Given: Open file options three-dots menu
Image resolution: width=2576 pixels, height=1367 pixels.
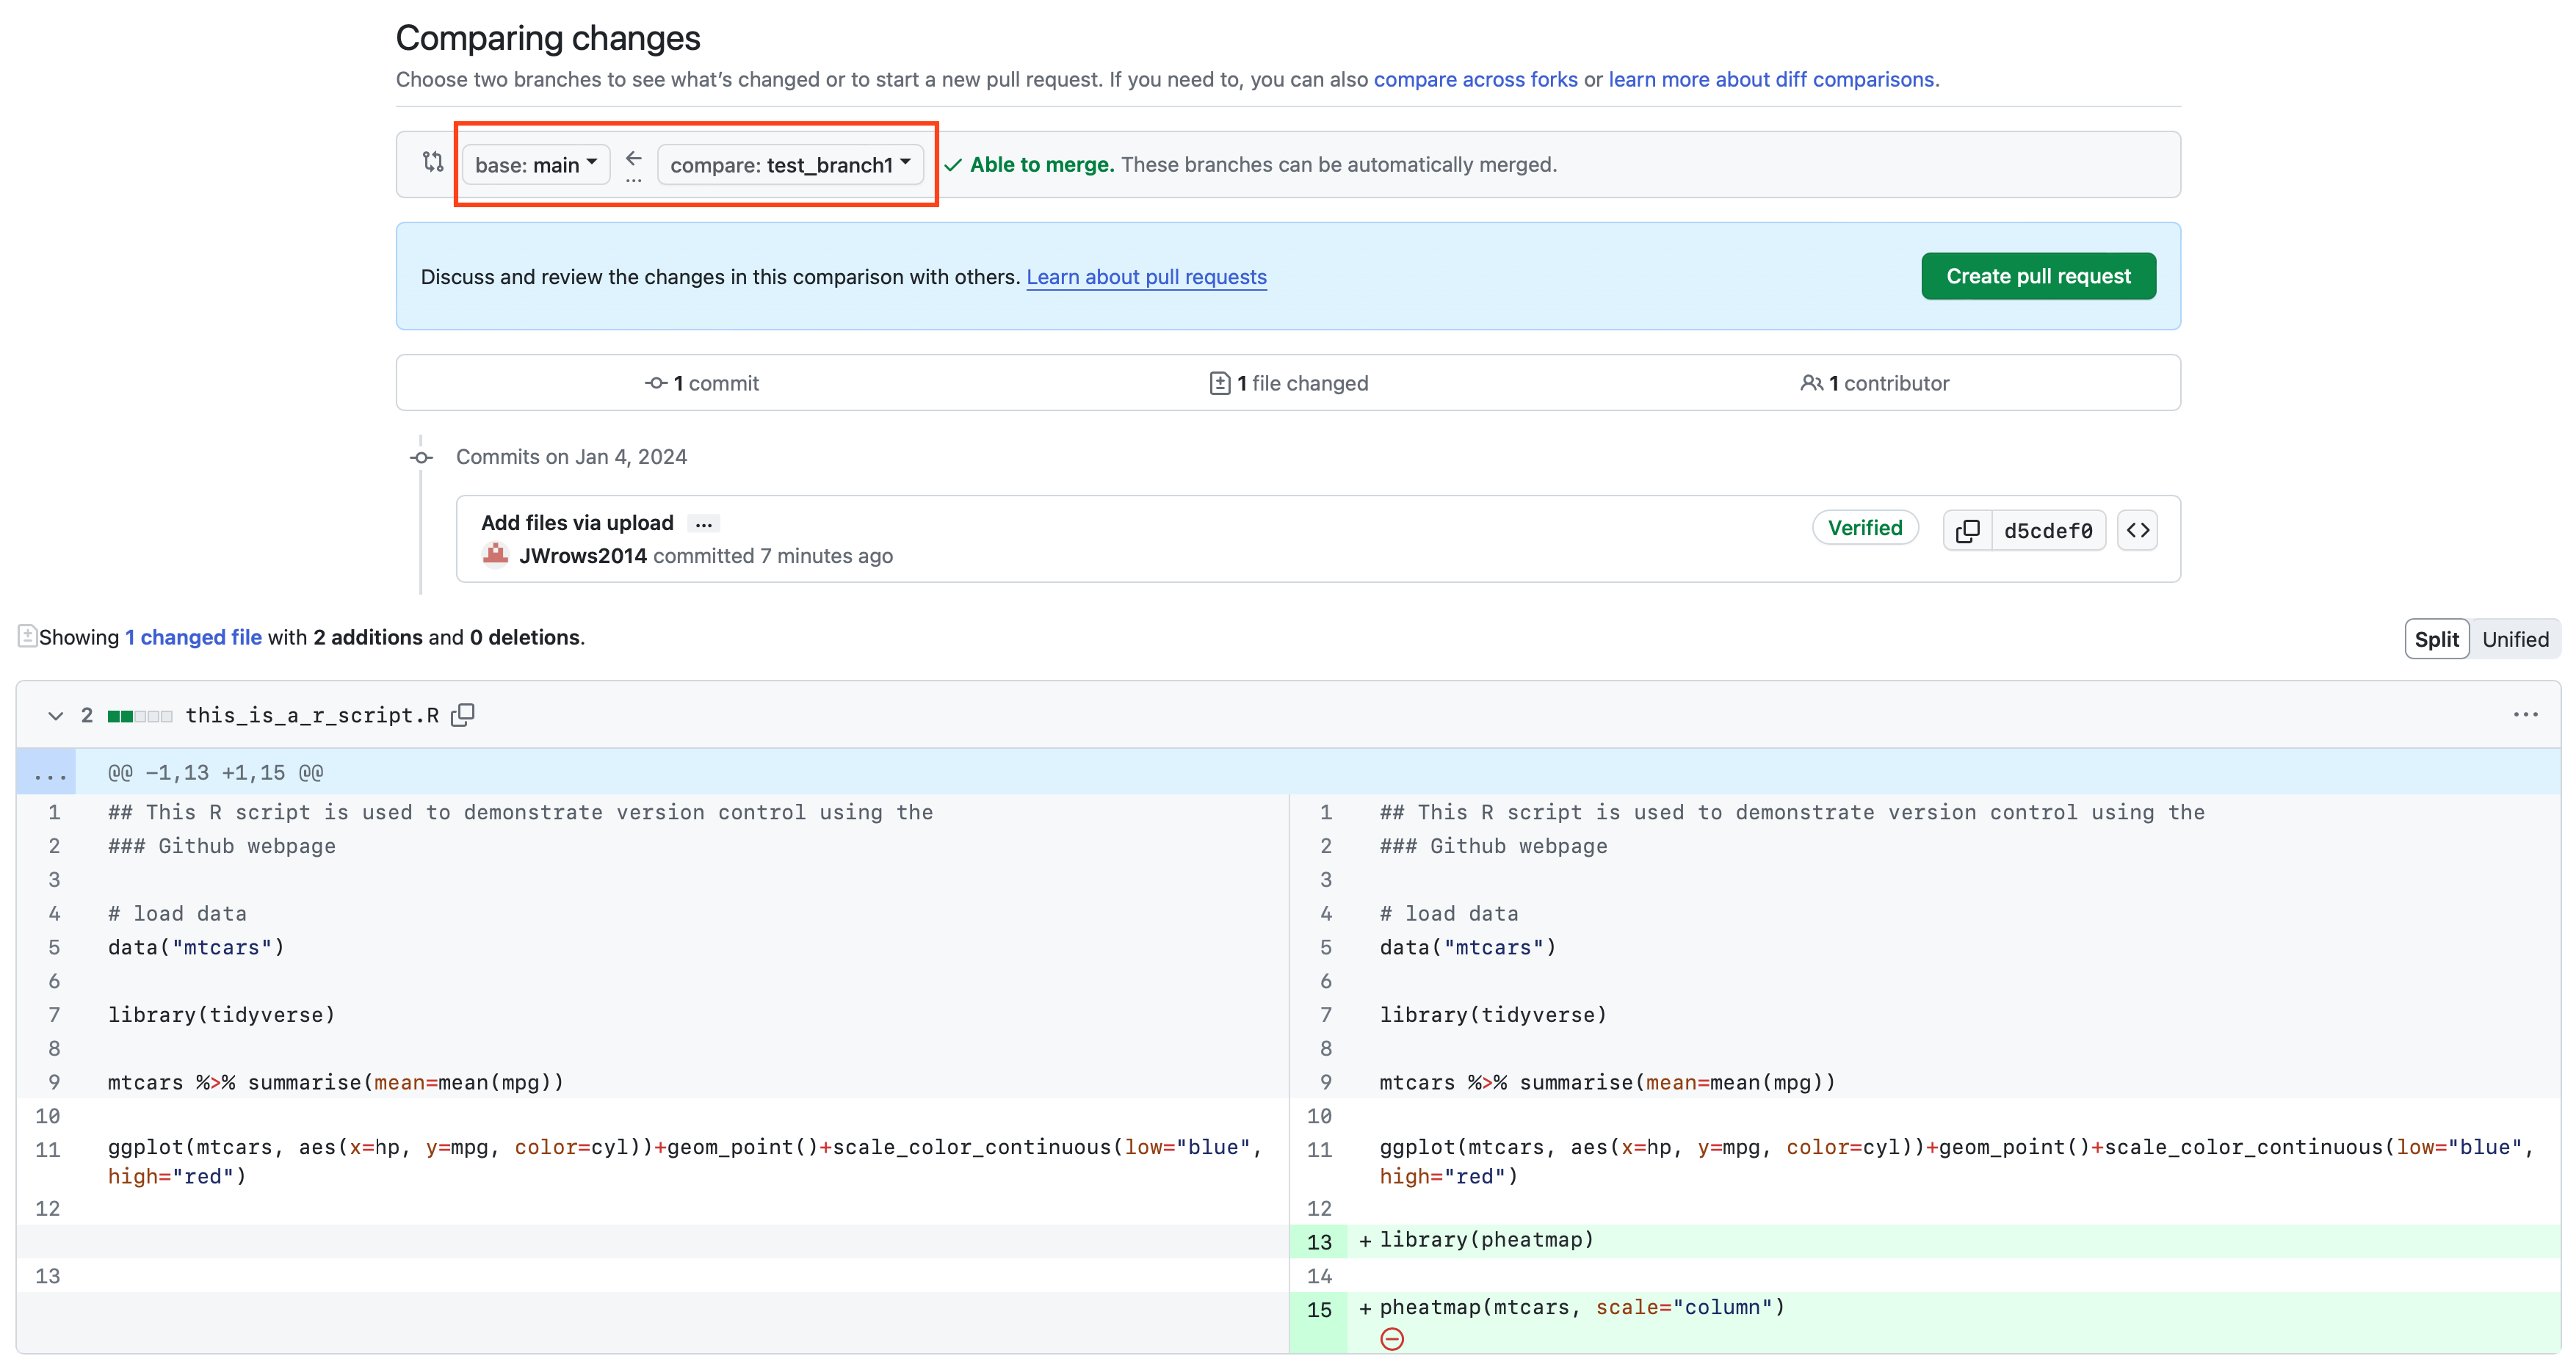Looking at the screenshot, I should pyautogui.click(x=2525, y=715).
